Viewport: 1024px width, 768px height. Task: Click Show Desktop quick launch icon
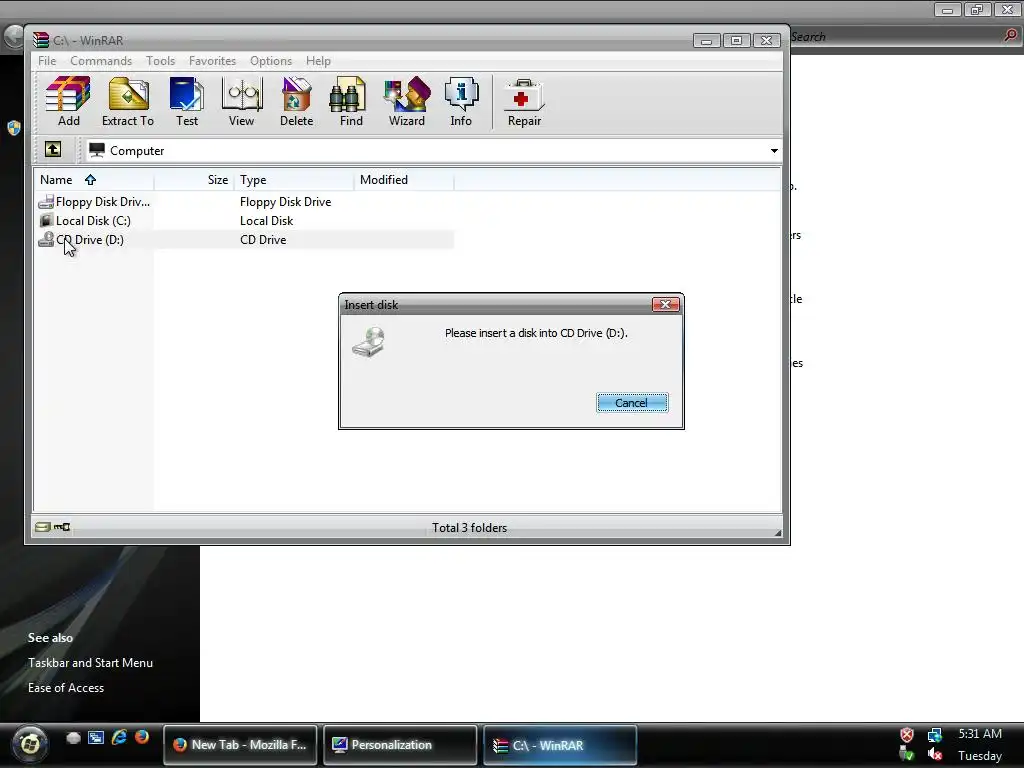pyautogui.click(x=73, y=738)
